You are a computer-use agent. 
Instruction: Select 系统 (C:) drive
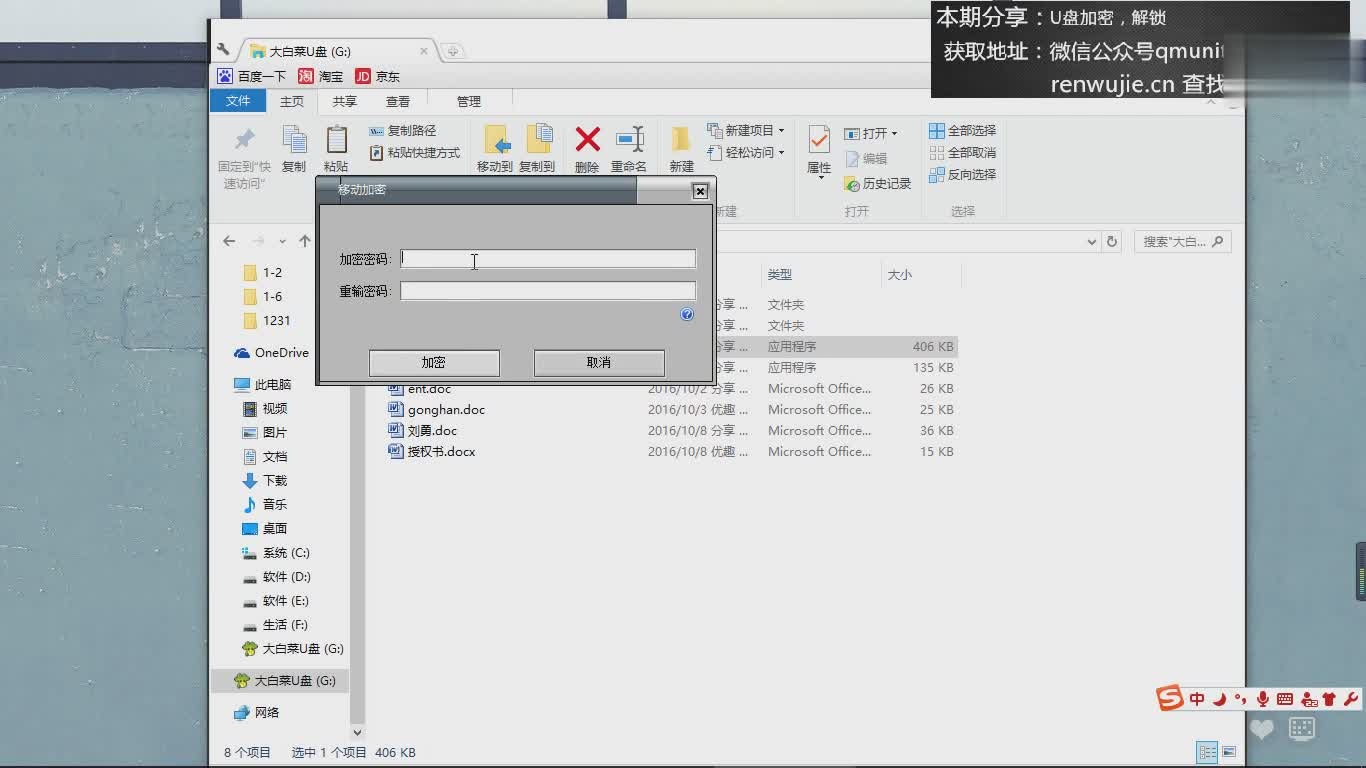pyautogui.click(x=277, y=553)
